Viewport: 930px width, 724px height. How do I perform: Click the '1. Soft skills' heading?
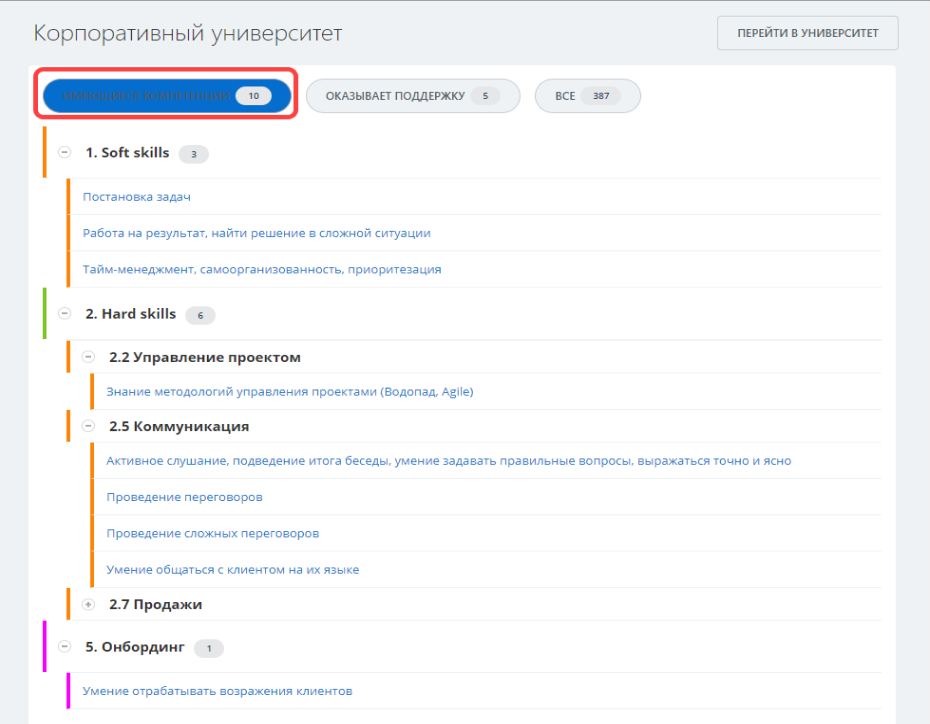coord(127,152)
